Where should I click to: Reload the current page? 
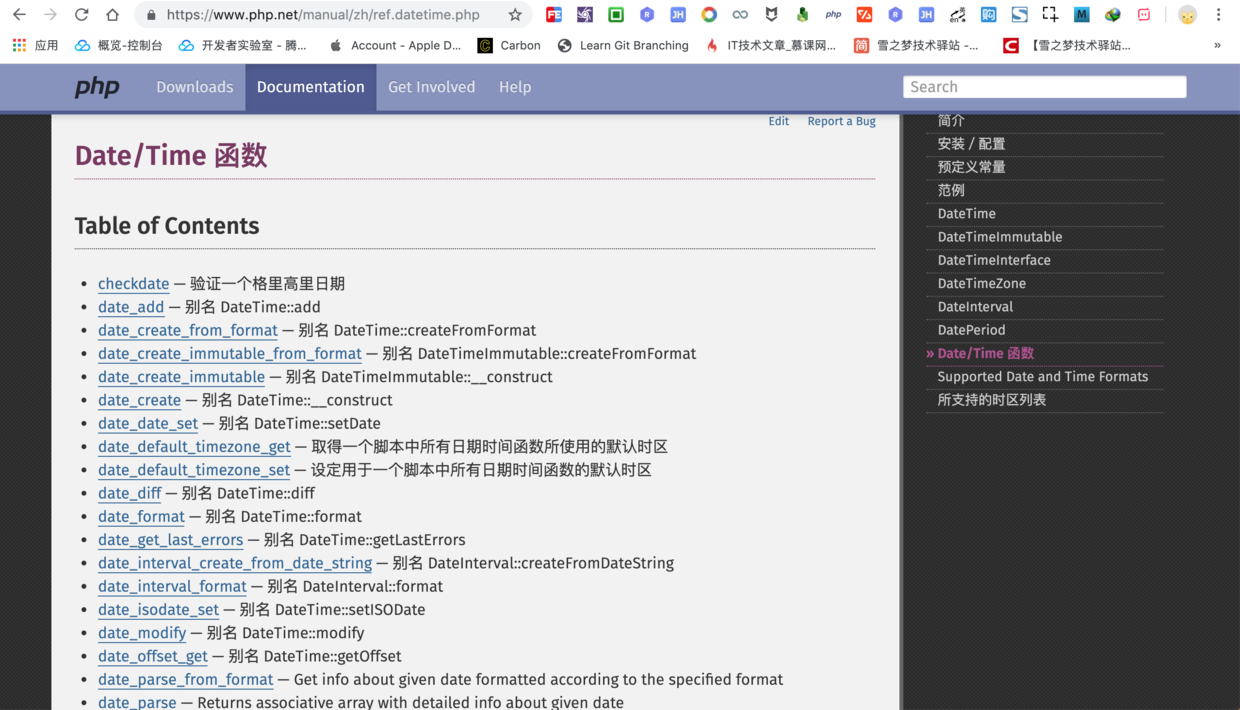coord(82,14)
